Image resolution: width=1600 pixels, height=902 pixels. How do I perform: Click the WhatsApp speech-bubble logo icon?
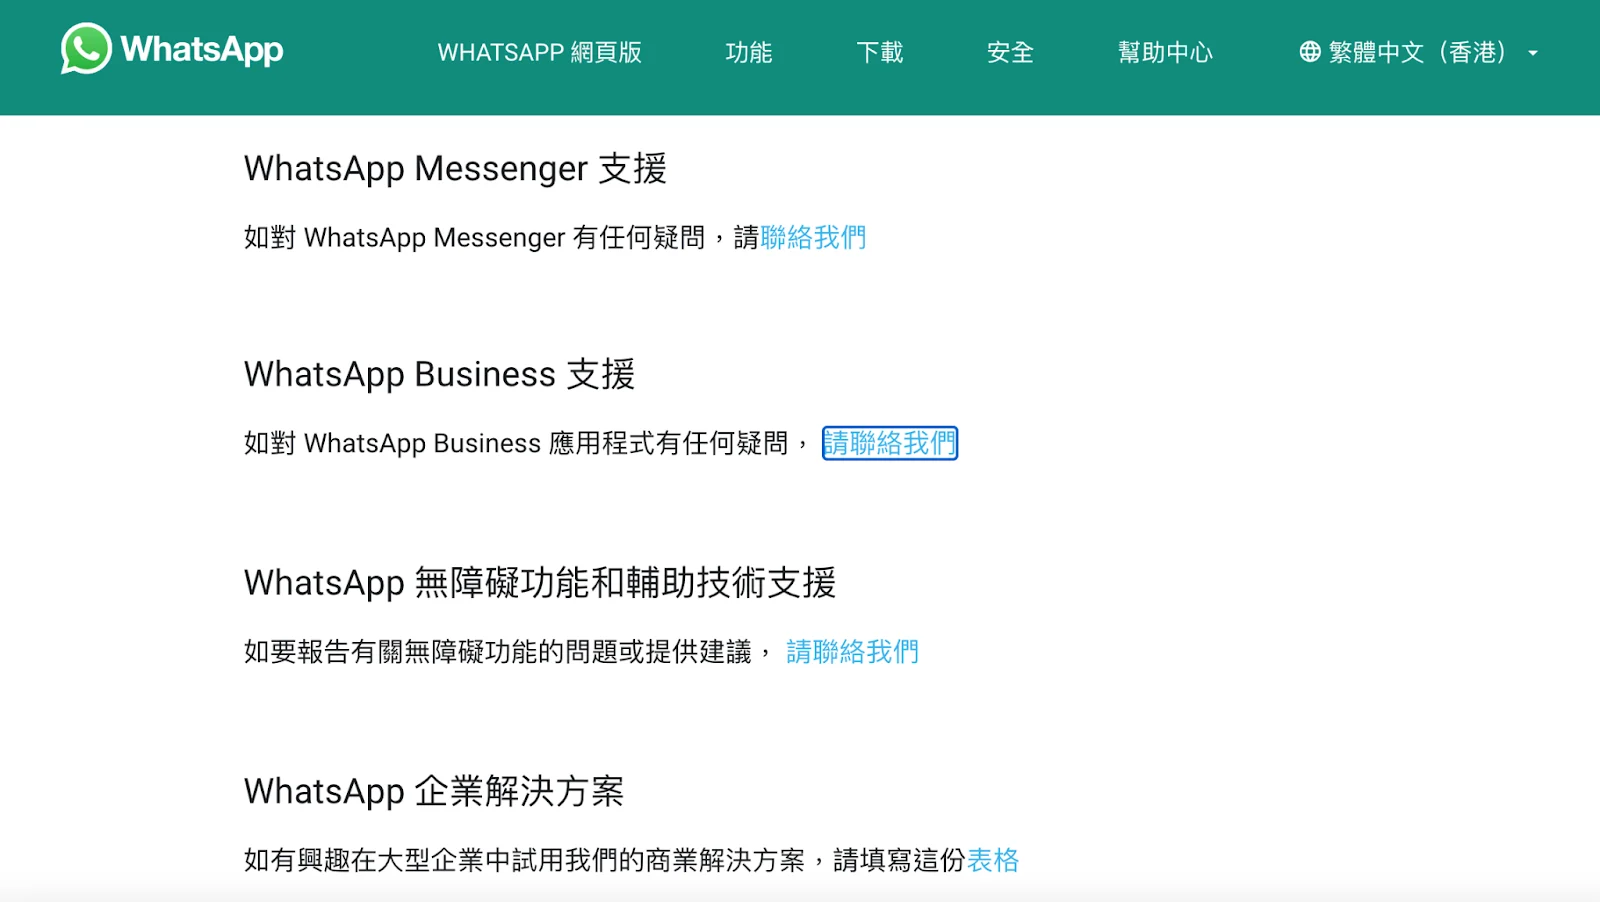pos(85,49)
